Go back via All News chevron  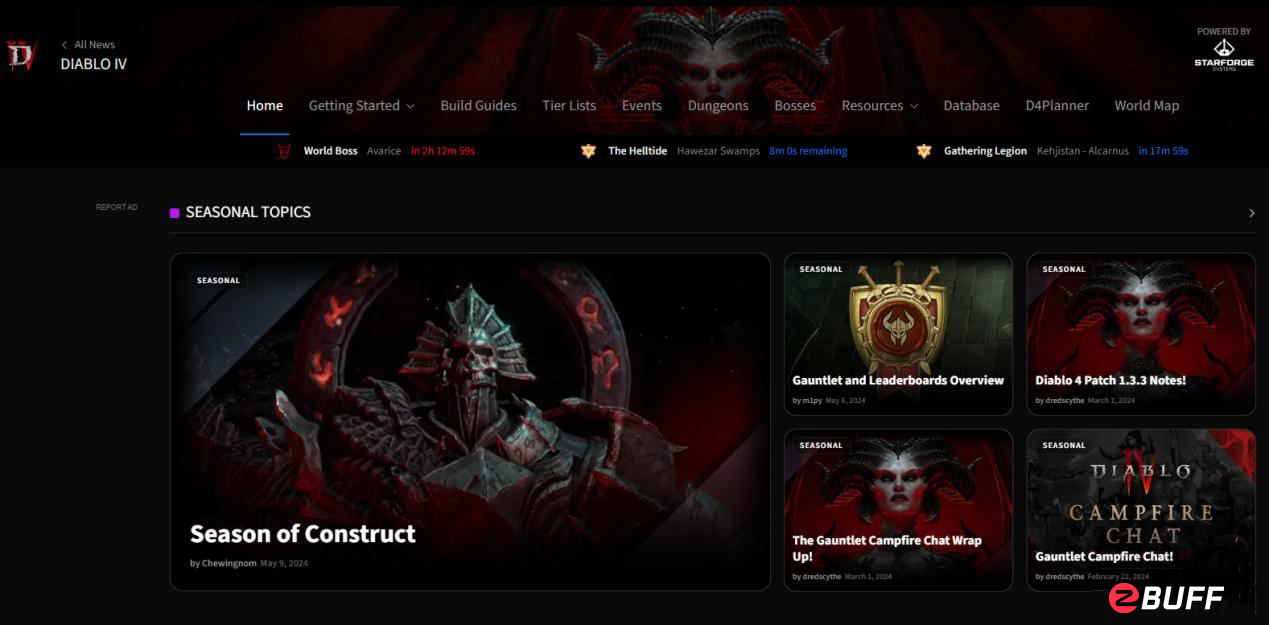[x=65, y=45]
